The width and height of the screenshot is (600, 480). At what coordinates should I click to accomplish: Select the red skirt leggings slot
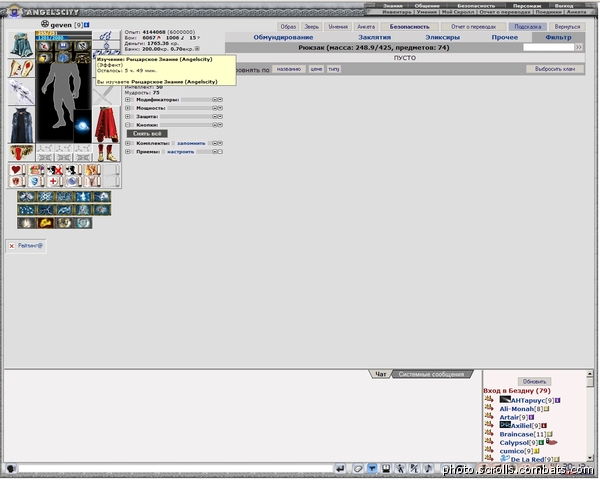107,125
